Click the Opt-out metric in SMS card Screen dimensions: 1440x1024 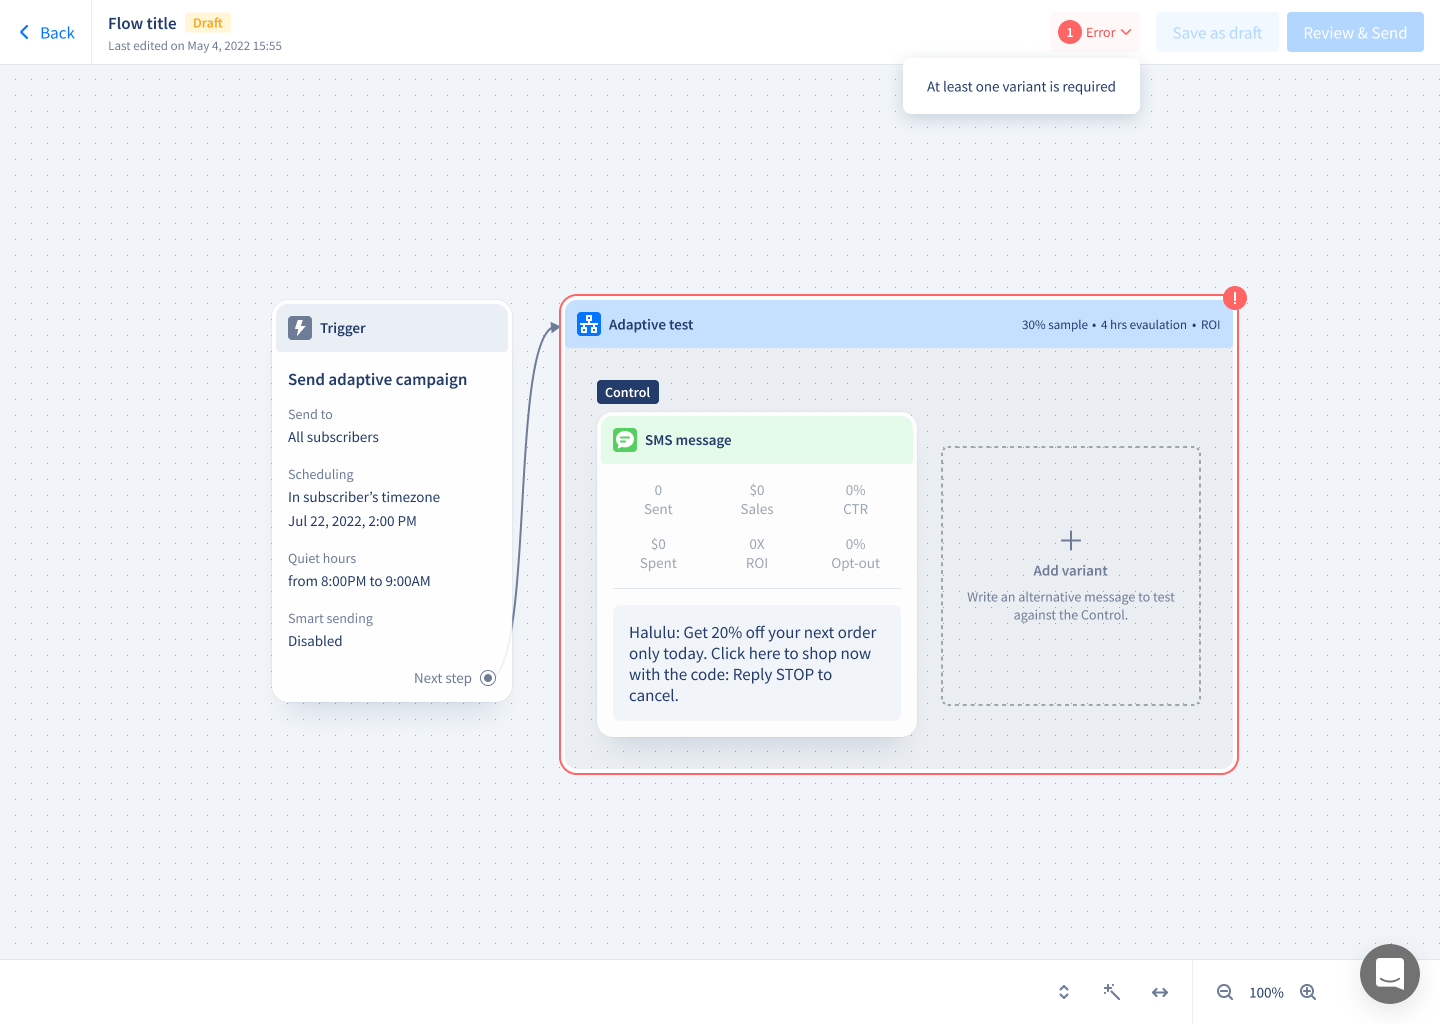[855, 554]
